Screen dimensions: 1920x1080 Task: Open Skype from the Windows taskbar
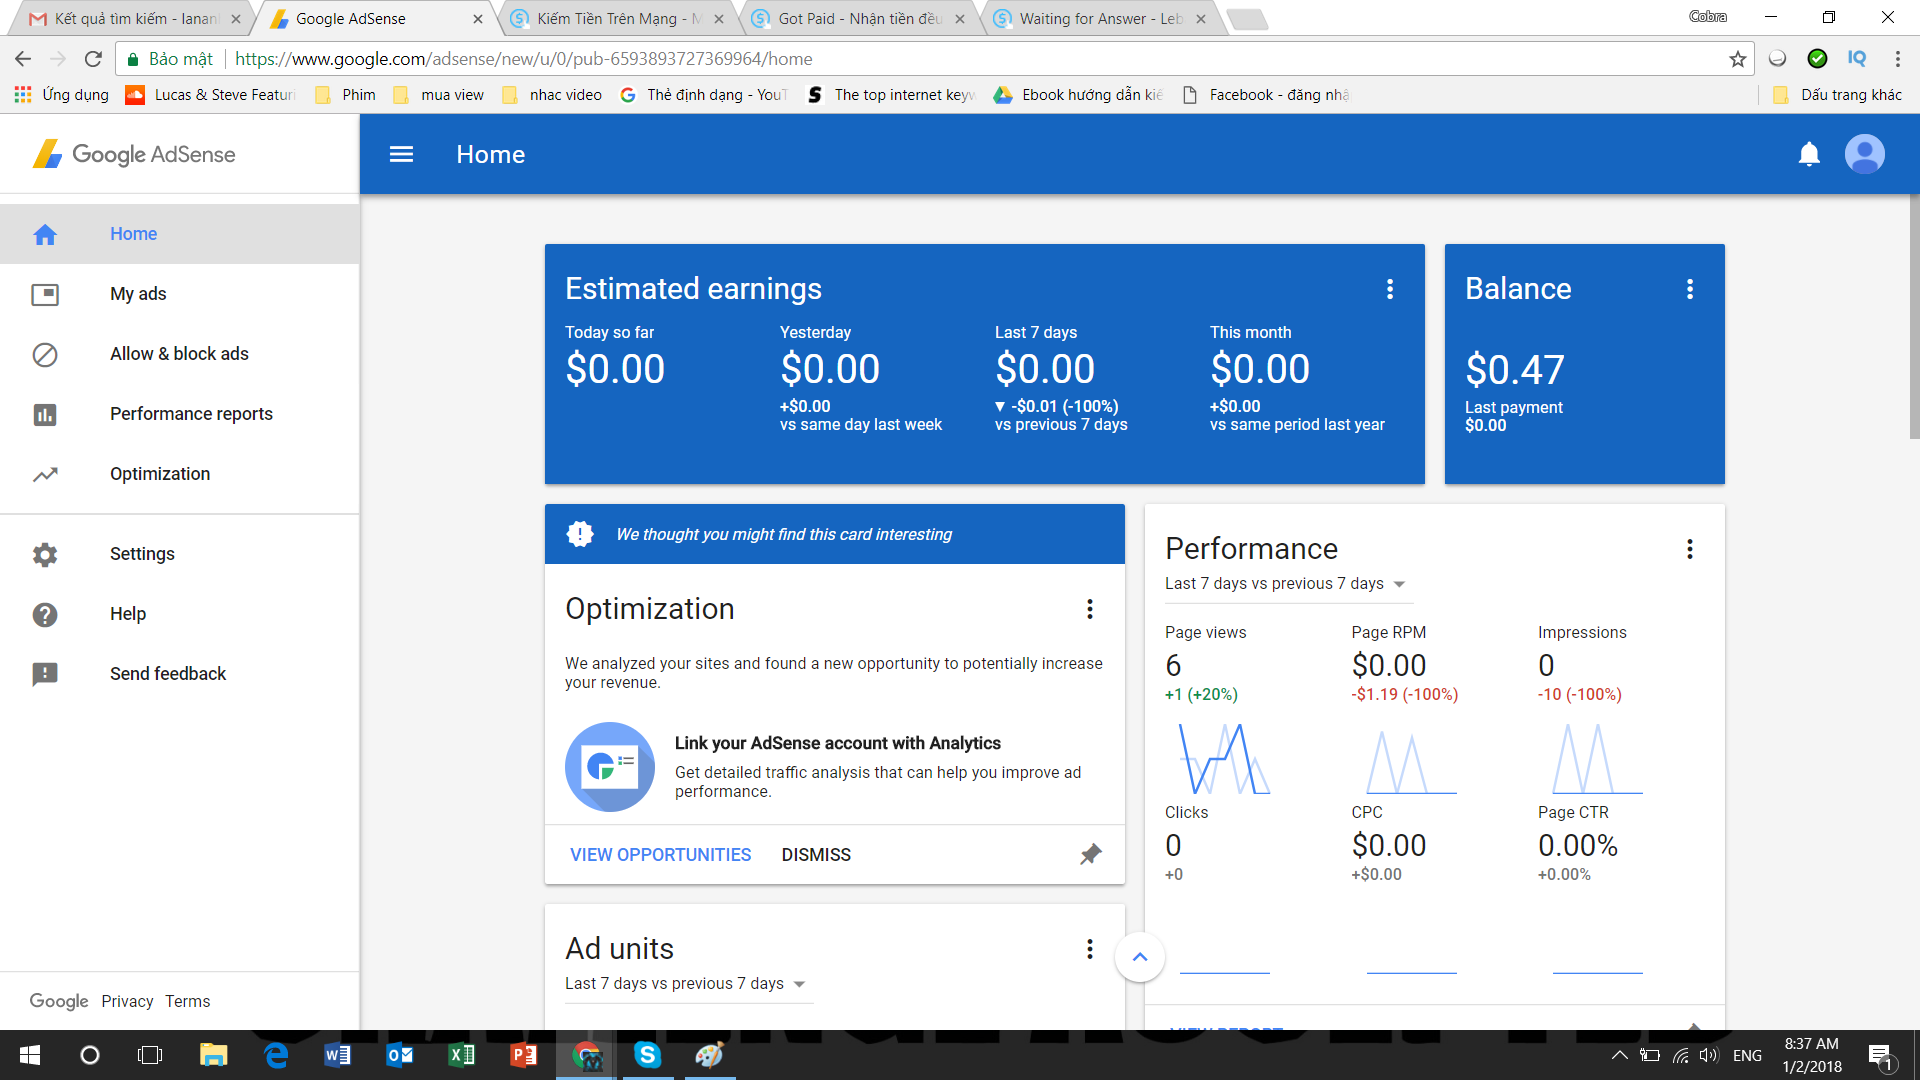click(x=647, y=1055)
